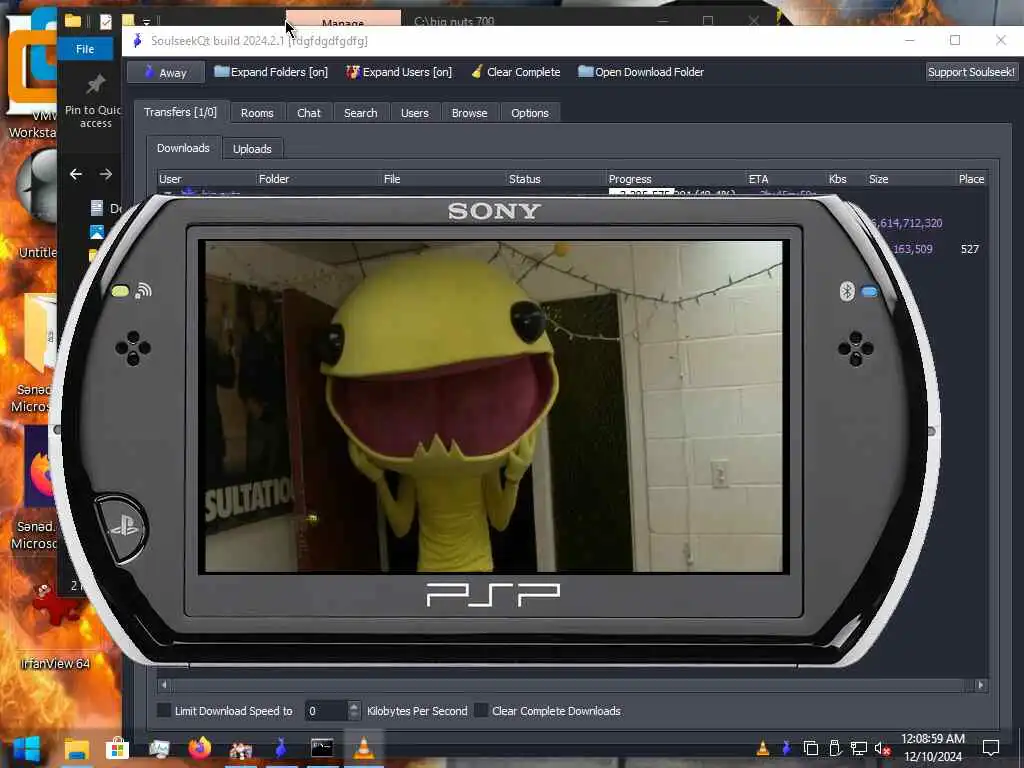
Task: Open the Chat tab
Action: click(309, 113)
